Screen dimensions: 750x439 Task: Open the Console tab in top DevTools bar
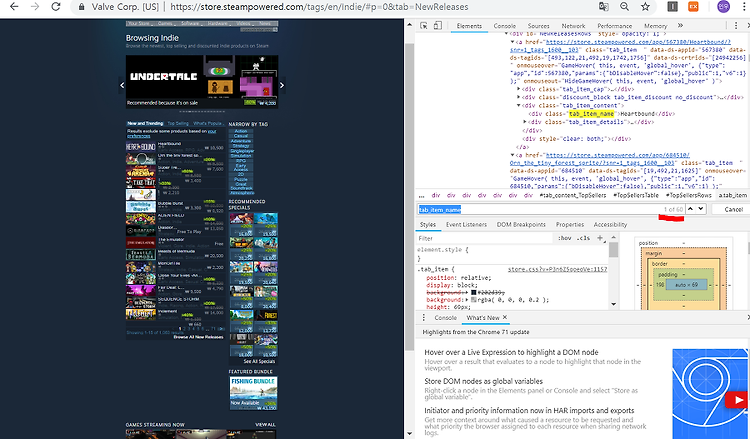pyautogui.click(x=505, y=26)
